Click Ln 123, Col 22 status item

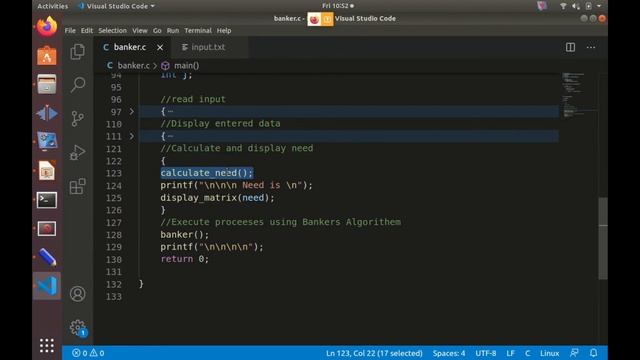coord(374,353)
